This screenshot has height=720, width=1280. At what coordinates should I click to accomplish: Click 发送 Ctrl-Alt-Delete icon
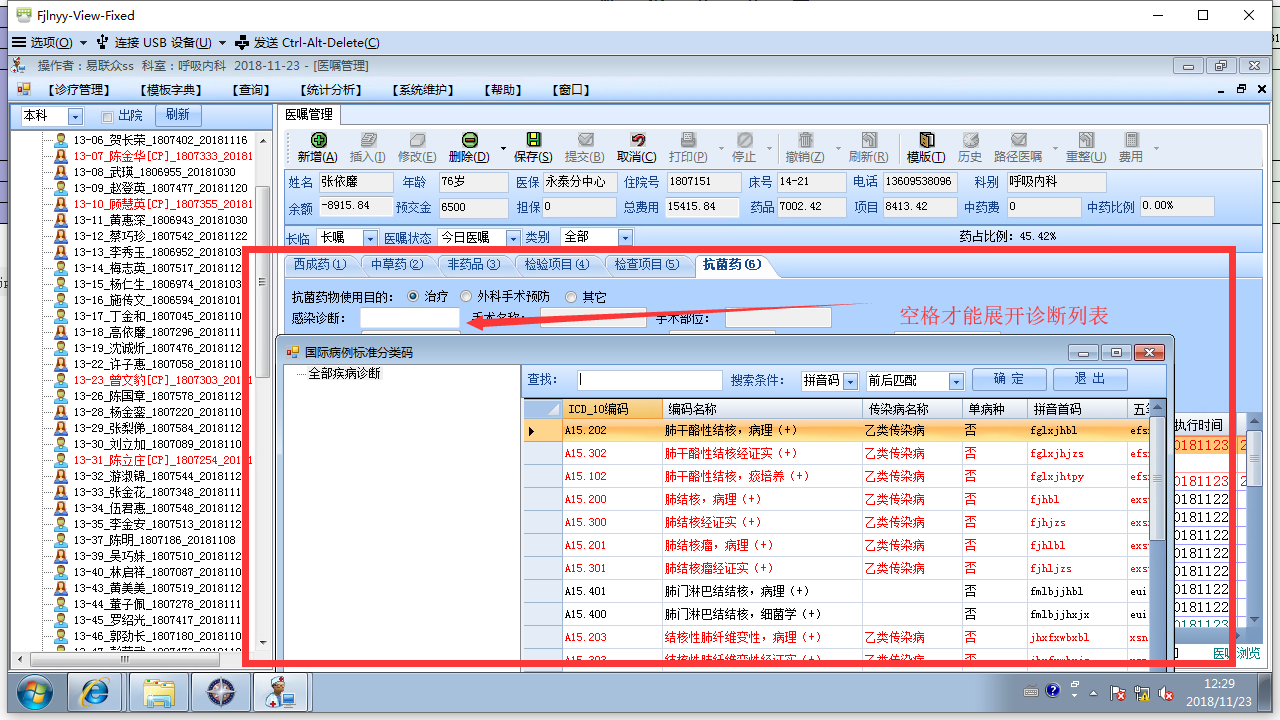(241, 42)
